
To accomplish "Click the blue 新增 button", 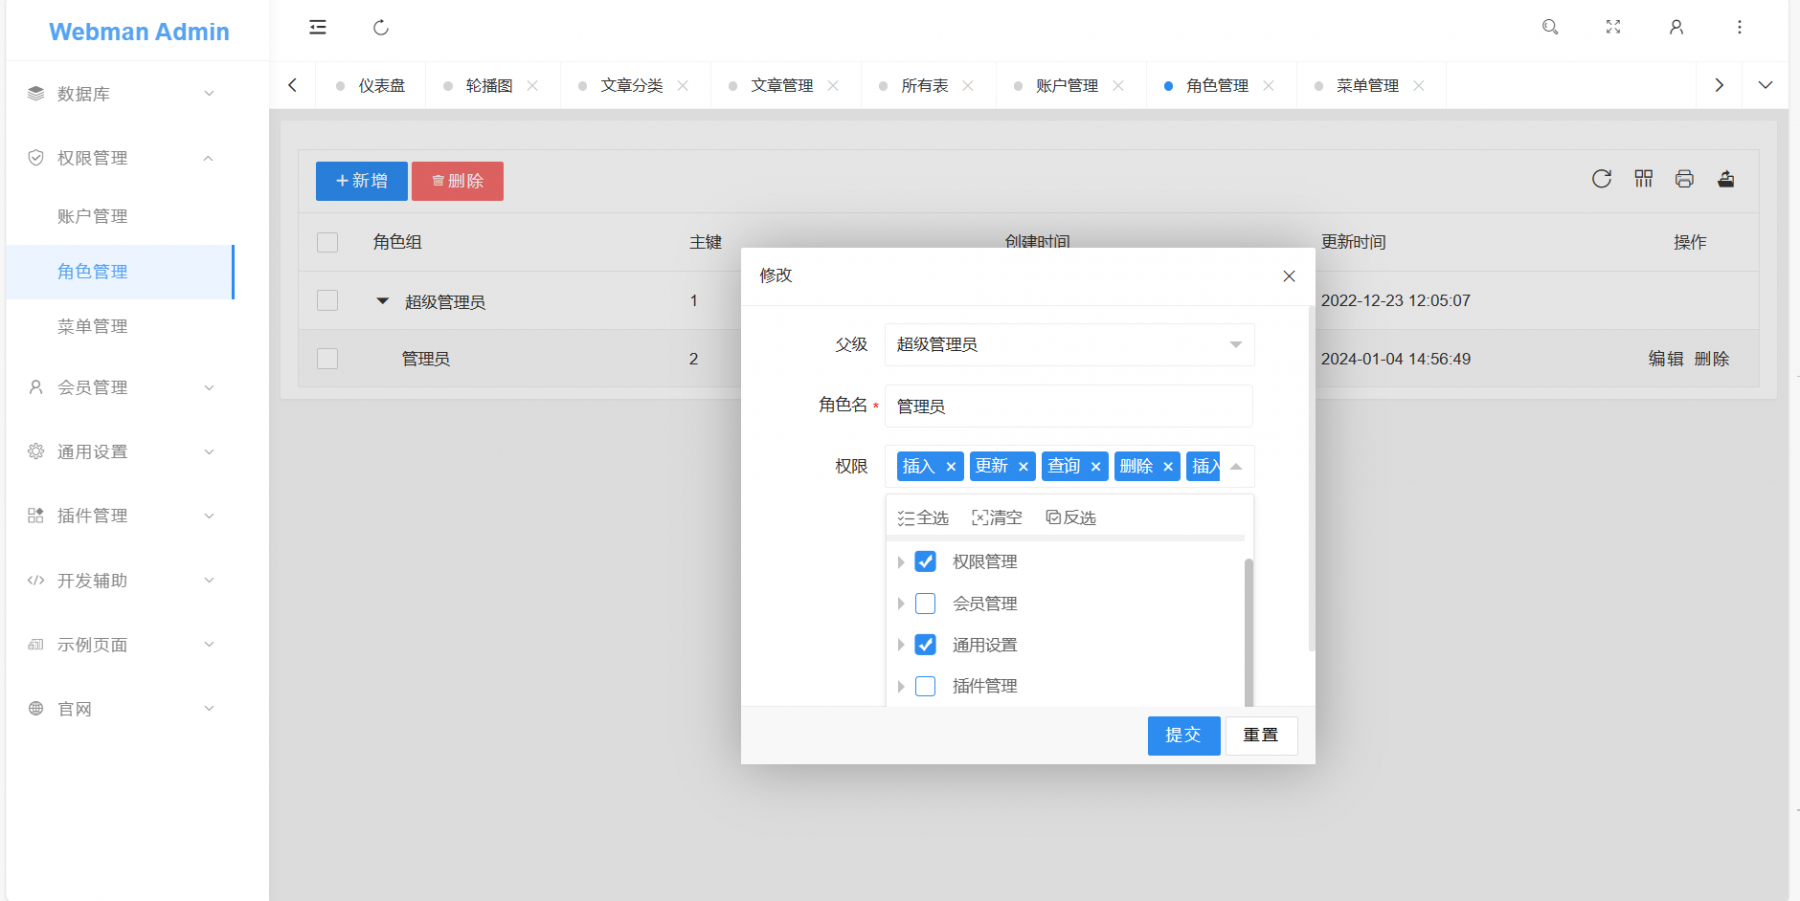I will pos(362,181).
